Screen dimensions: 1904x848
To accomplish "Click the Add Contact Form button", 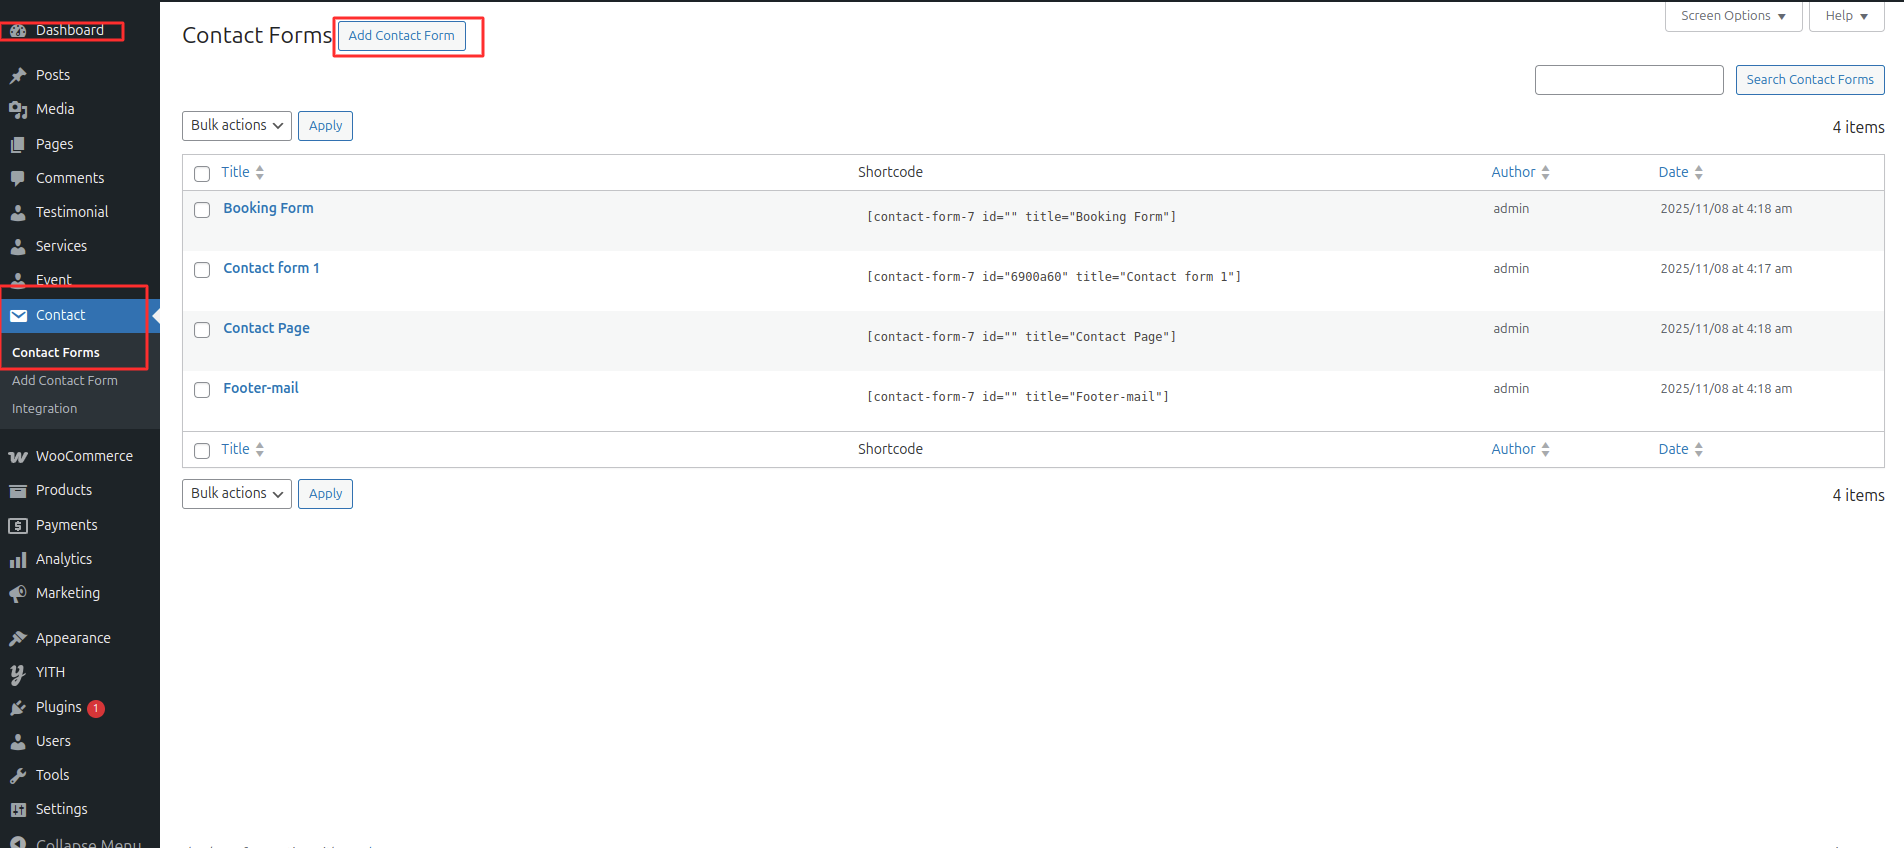I will tap(401, 36).
